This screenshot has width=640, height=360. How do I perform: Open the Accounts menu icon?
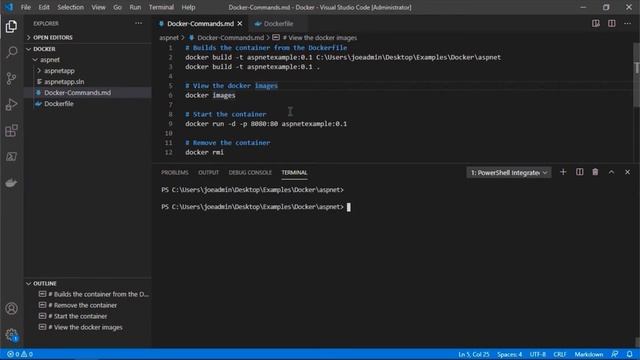click(11, 309)
